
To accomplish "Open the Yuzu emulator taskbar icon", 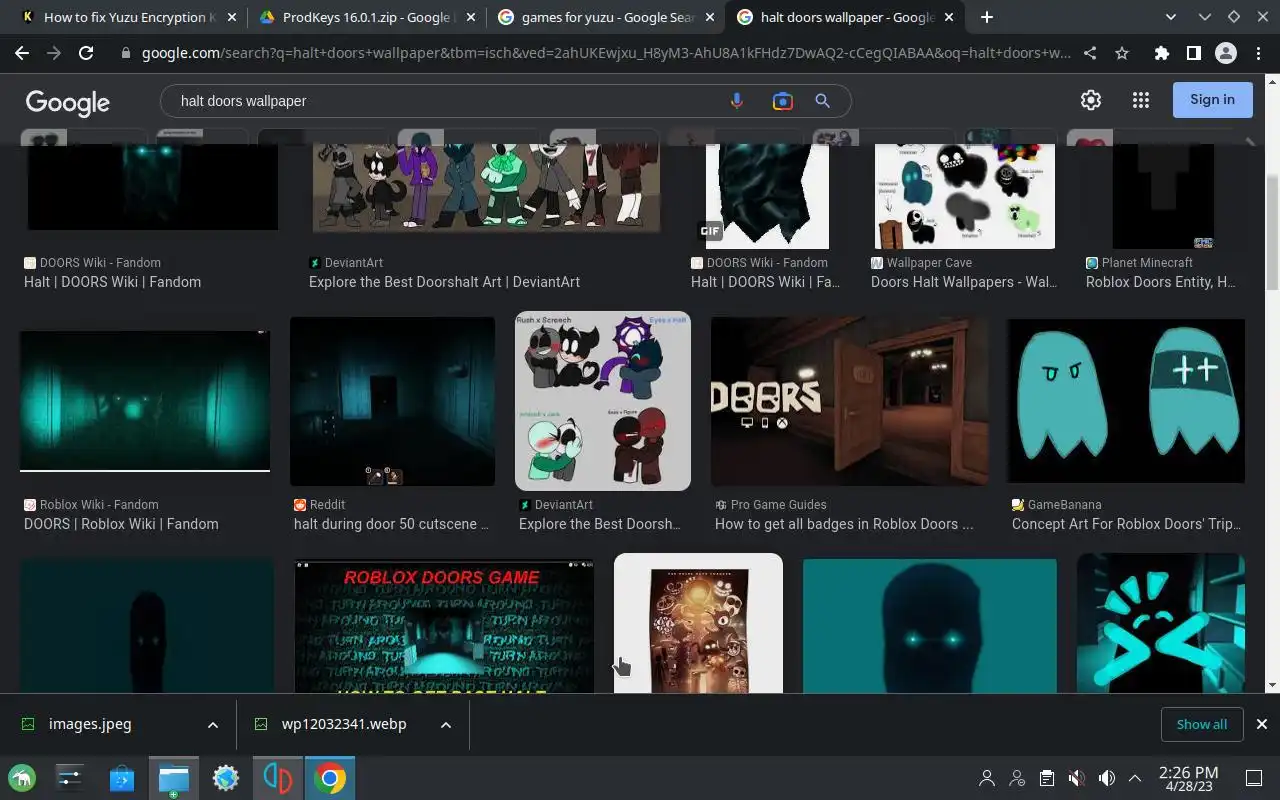I will pyautogui.click(x=277, y=777).
